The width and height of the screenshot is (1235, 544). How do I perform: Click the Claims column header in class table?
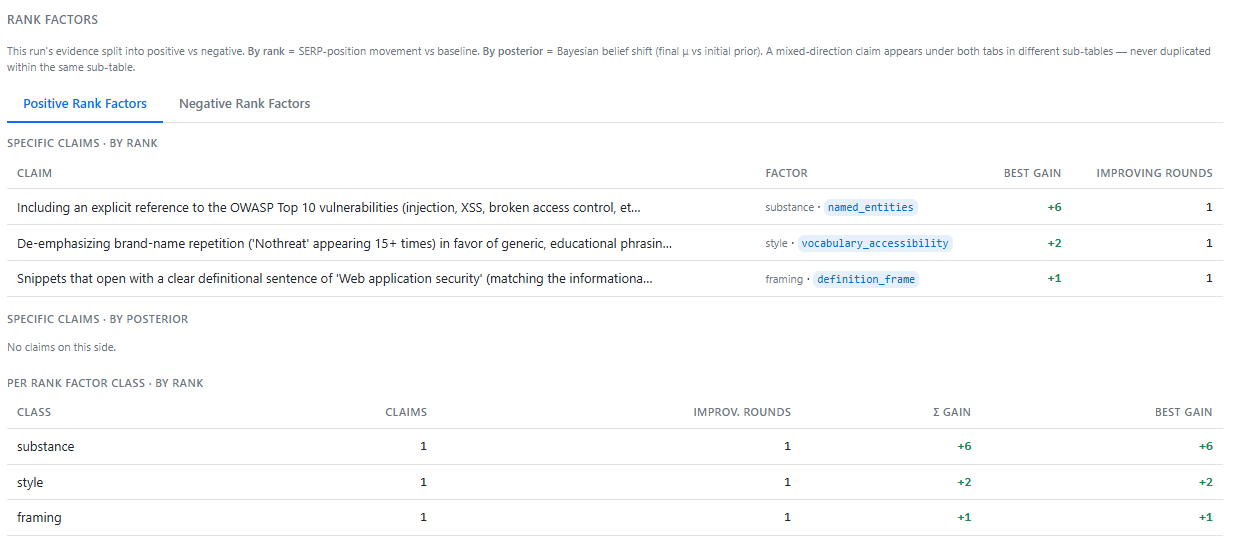pos(406,412)
